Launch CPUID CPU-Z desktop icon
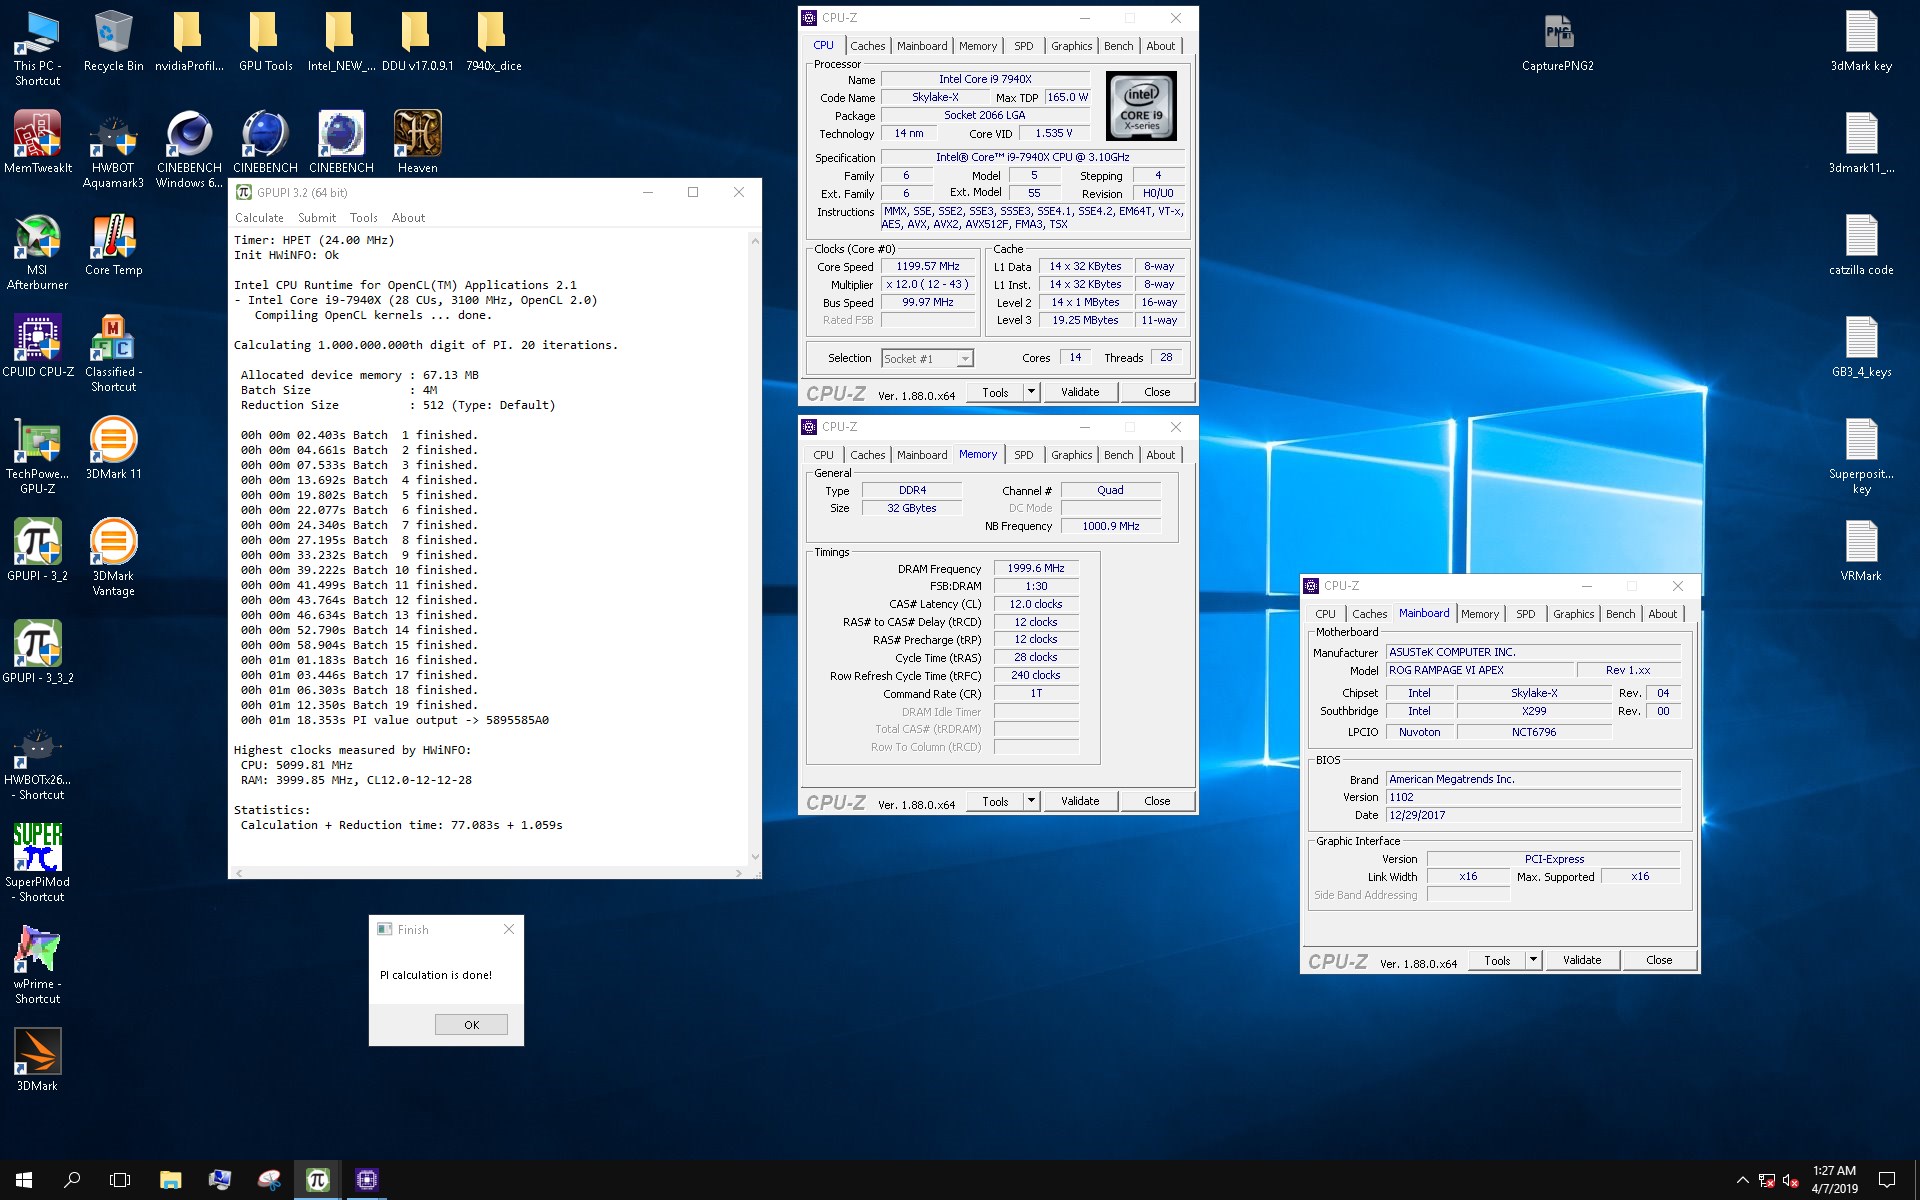Screen dimensions: 1920x1200 [37, 347]
